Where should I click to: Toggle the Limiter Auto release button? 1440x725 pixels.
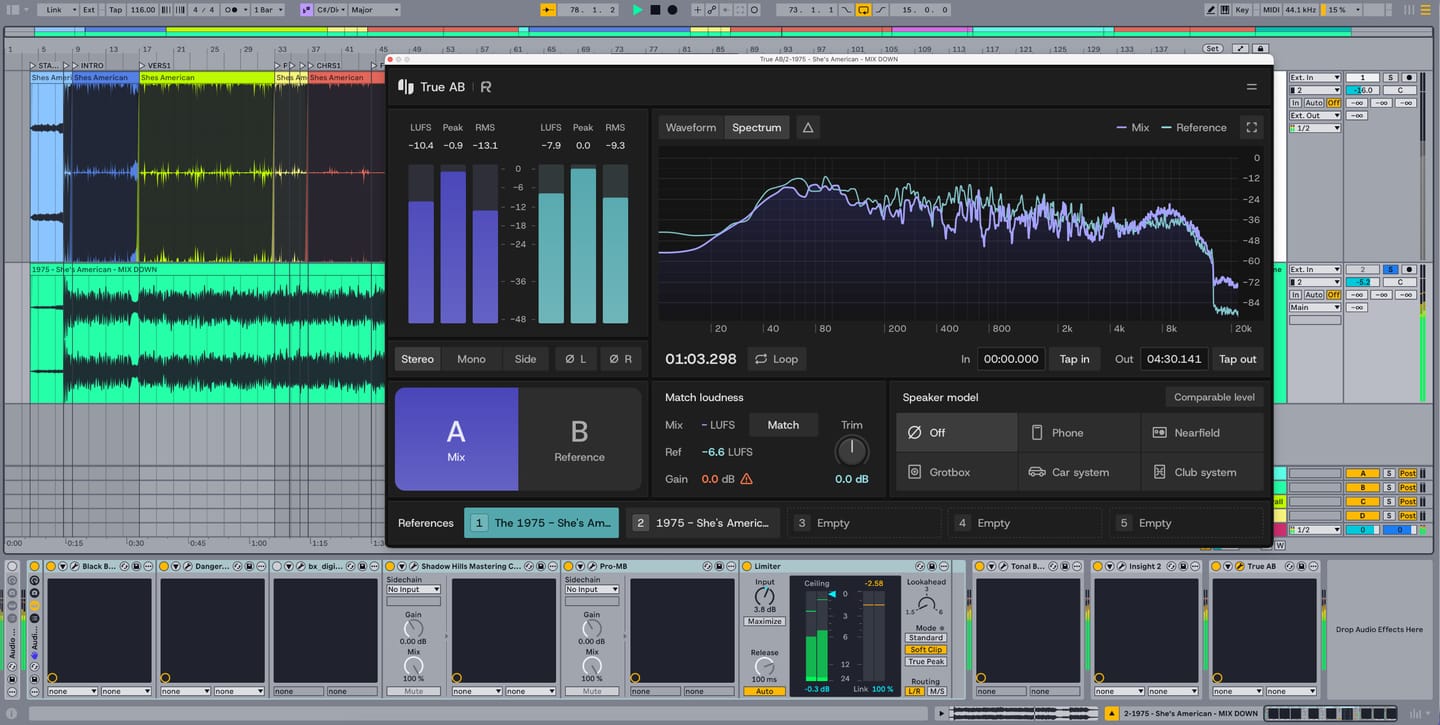(x=764, y=691)
